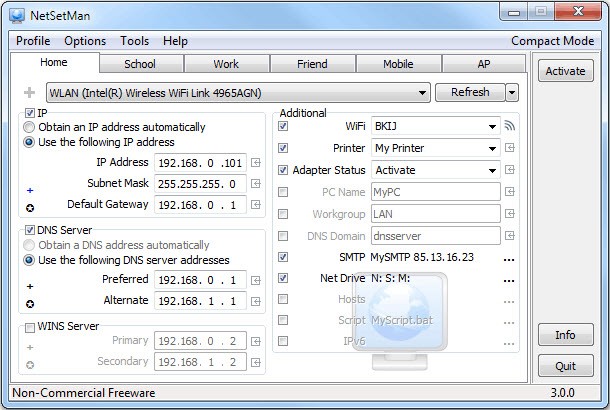
Task: Toggle the WiFi checkbox
Action: click(283, 126)
